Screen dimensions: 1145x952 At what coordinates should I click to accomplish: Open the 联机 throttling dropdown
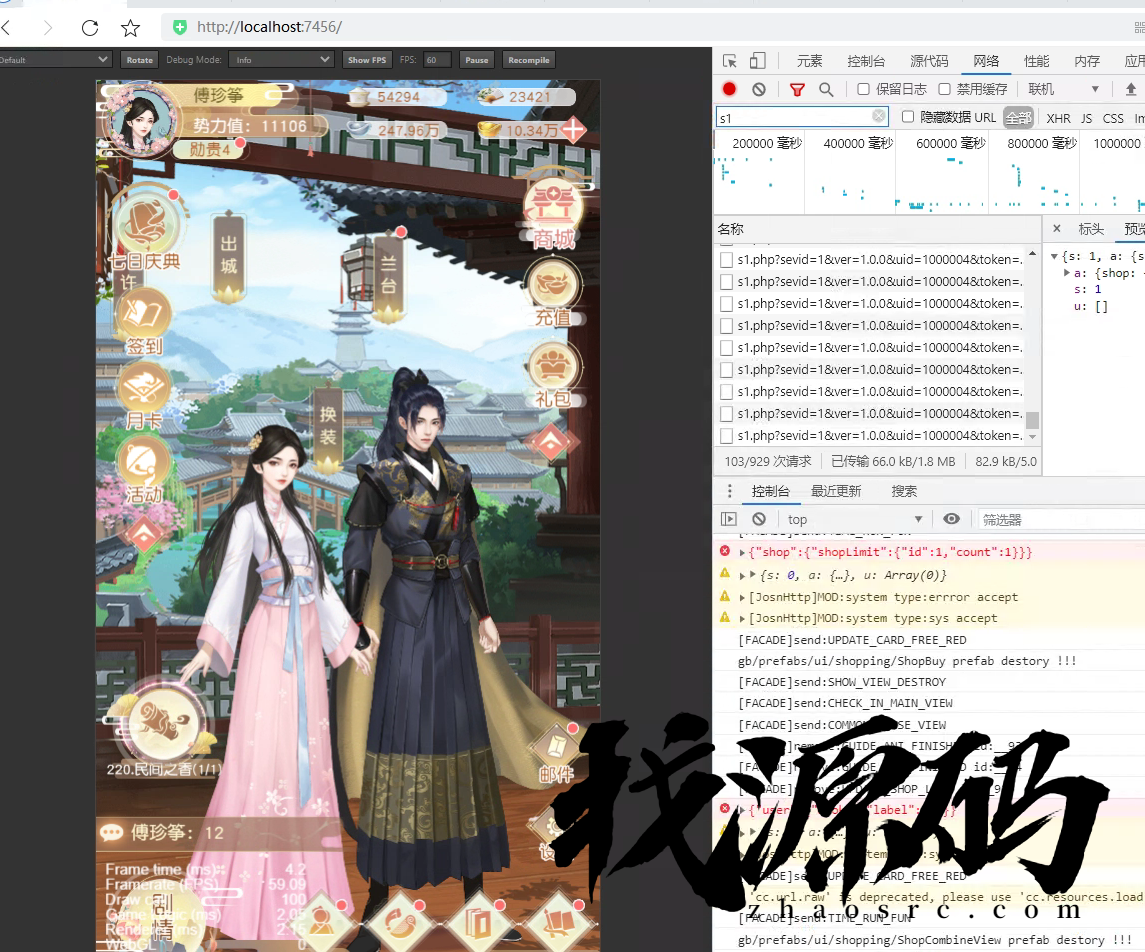pyautogui.click(x=1063, y=89)
